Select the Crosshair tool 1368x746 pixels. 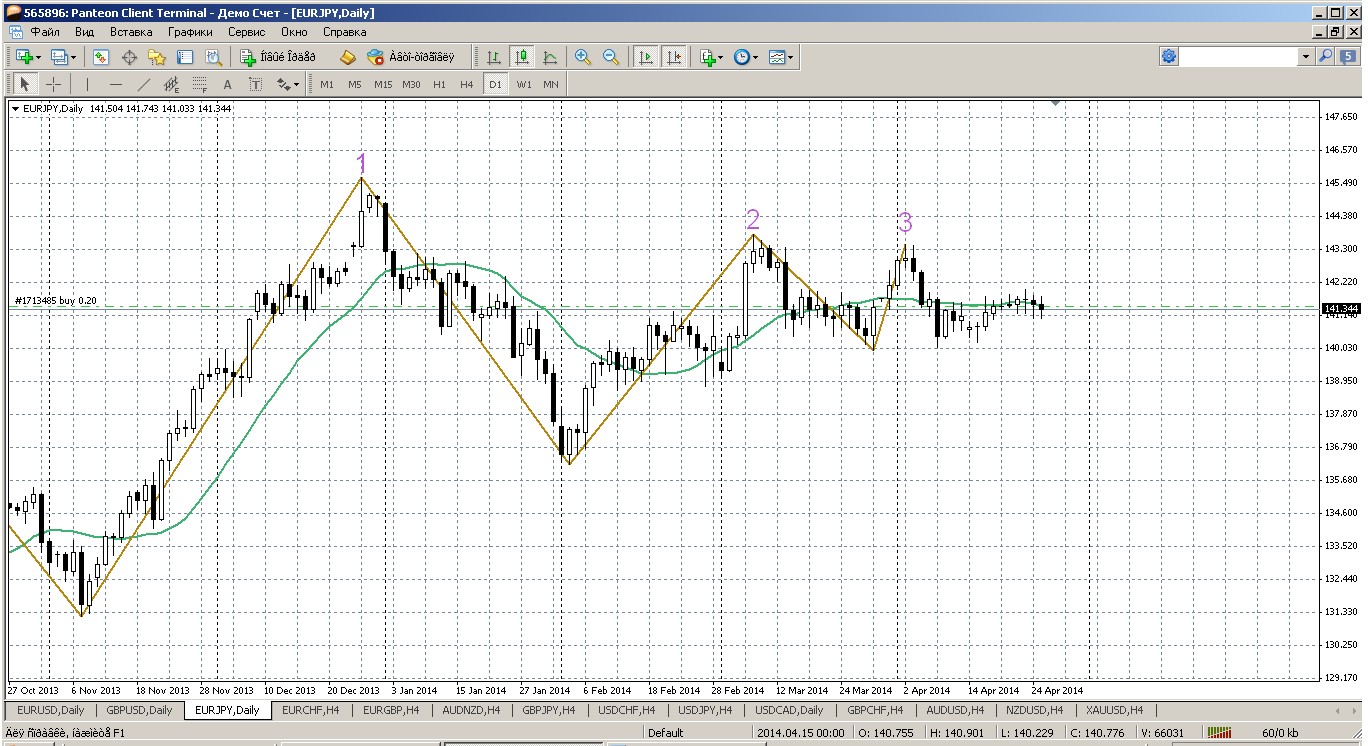(x=54, y=84)
